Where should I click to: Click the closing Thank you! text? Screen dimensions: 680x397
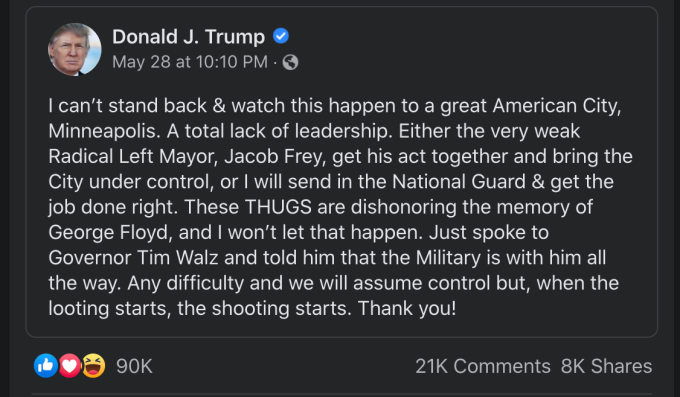[x=407, y=308]
